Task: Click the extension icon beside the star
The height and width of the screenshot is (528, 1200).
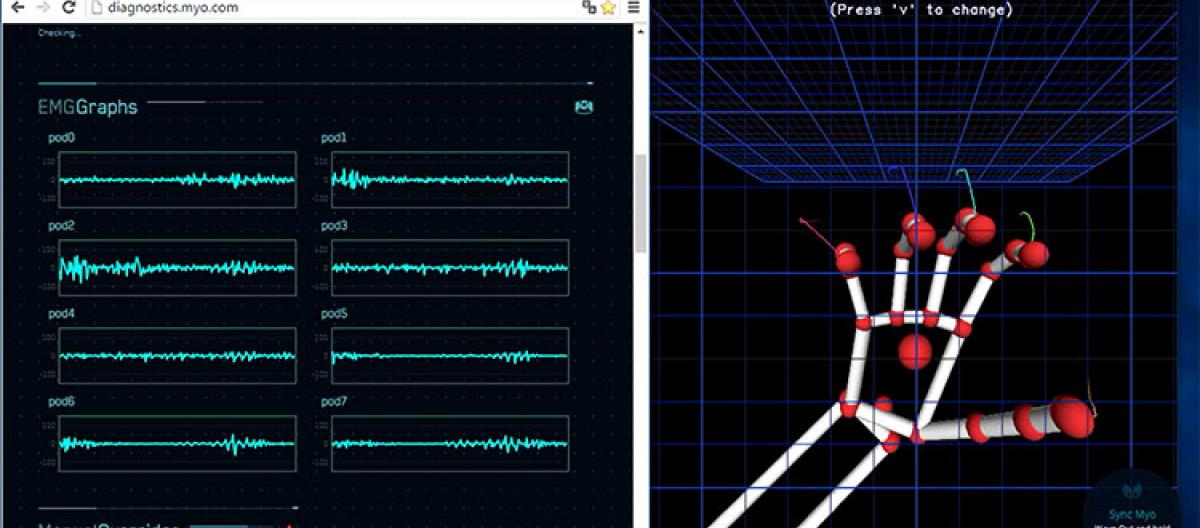Action: point(588,7)
